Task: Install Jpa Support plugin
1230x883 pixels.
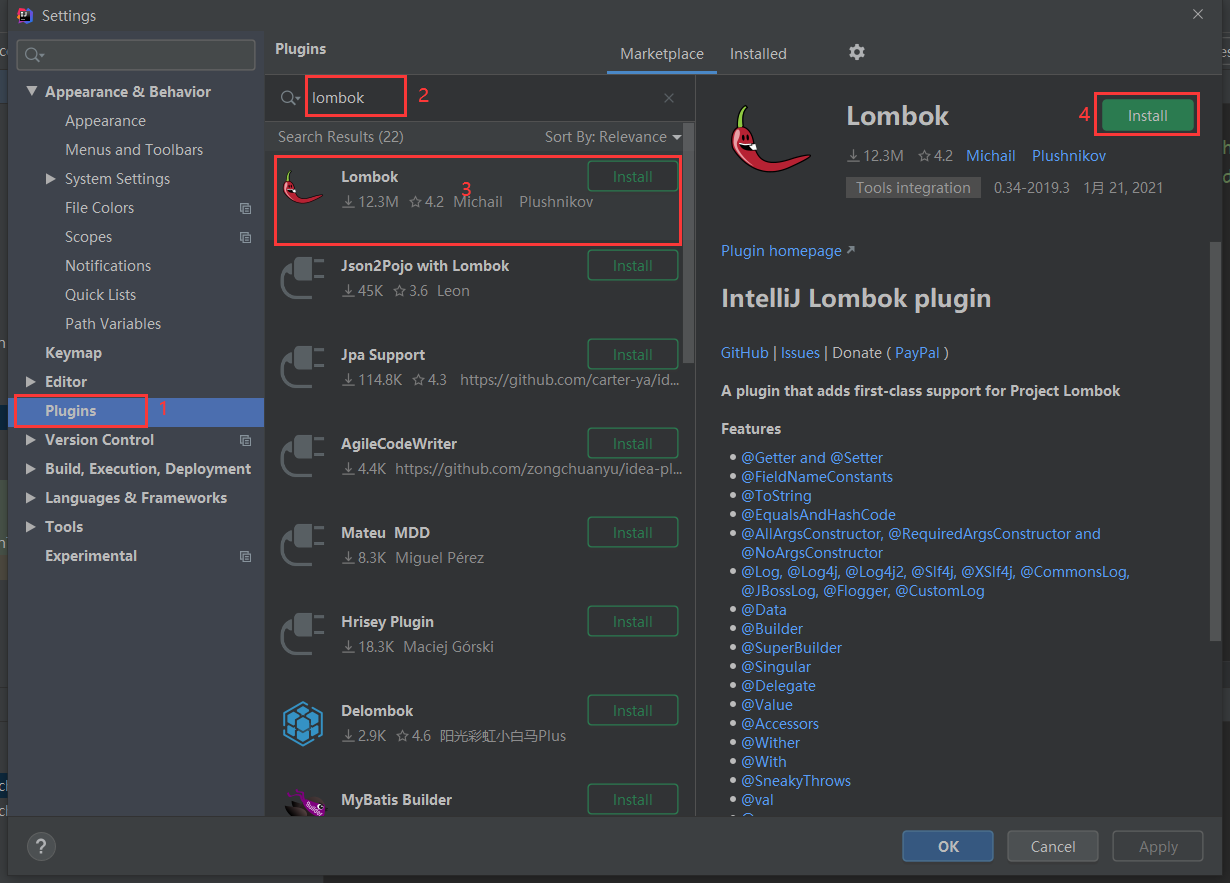Action: 633,355
